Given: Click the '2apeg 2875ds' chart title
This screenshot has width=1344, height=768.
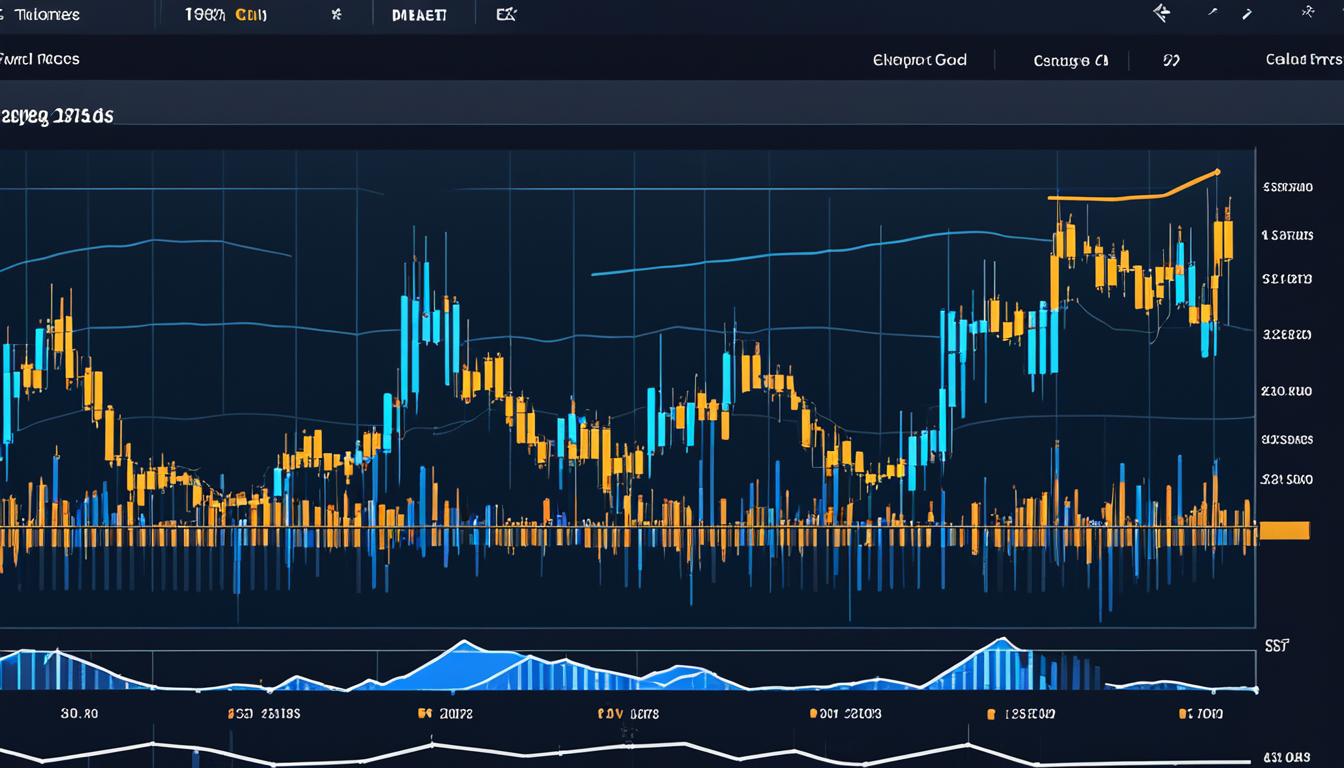Looking at the screenshot, I should click(x=56, y=116).
